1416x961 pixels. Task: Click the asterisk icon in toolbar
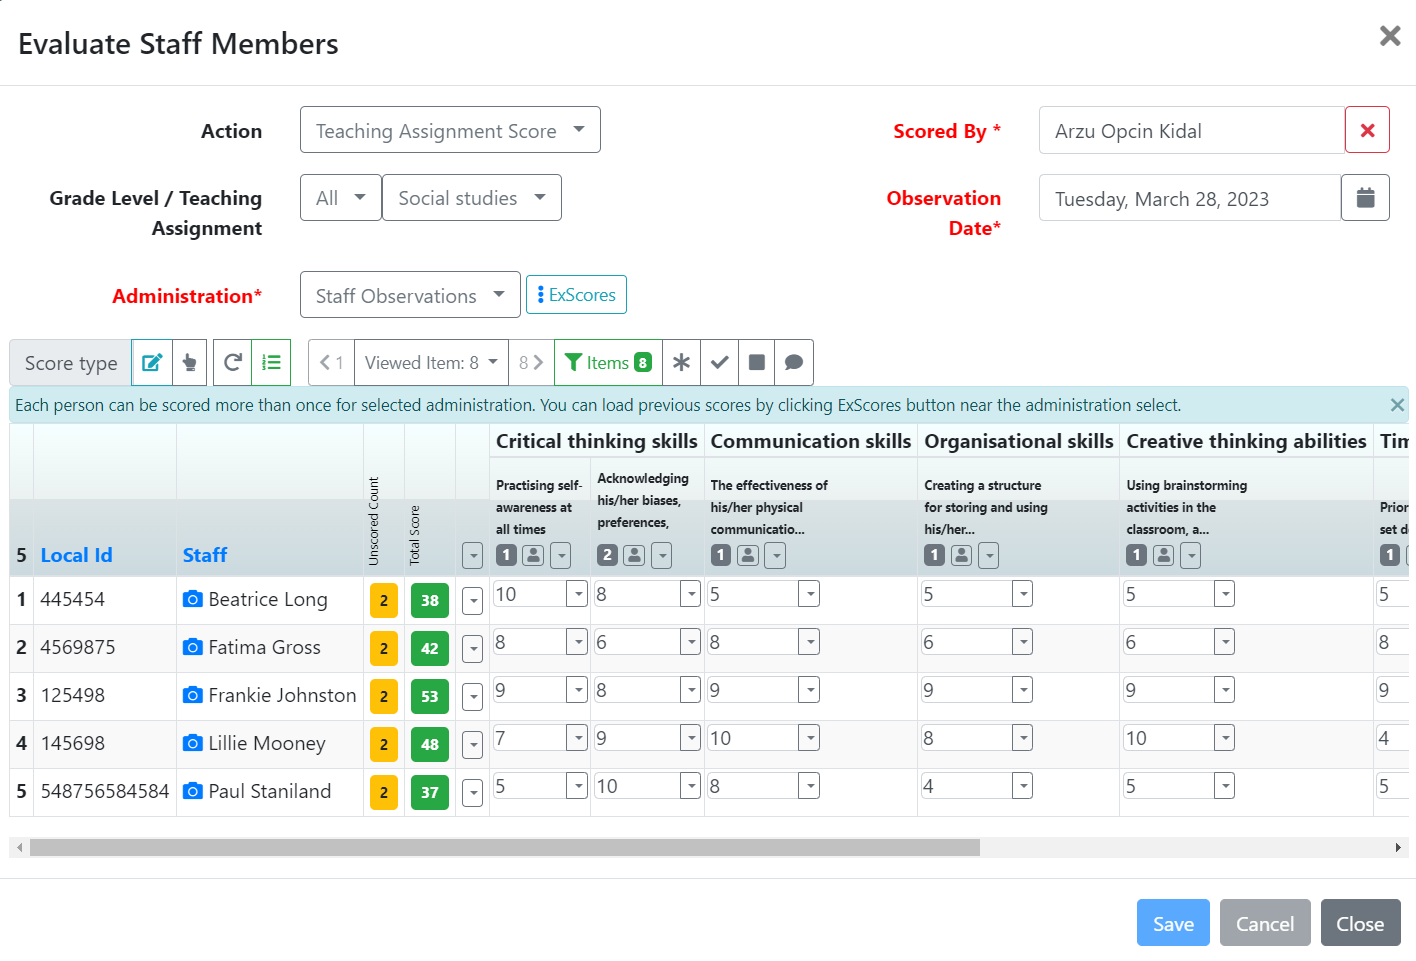(681, 363)
